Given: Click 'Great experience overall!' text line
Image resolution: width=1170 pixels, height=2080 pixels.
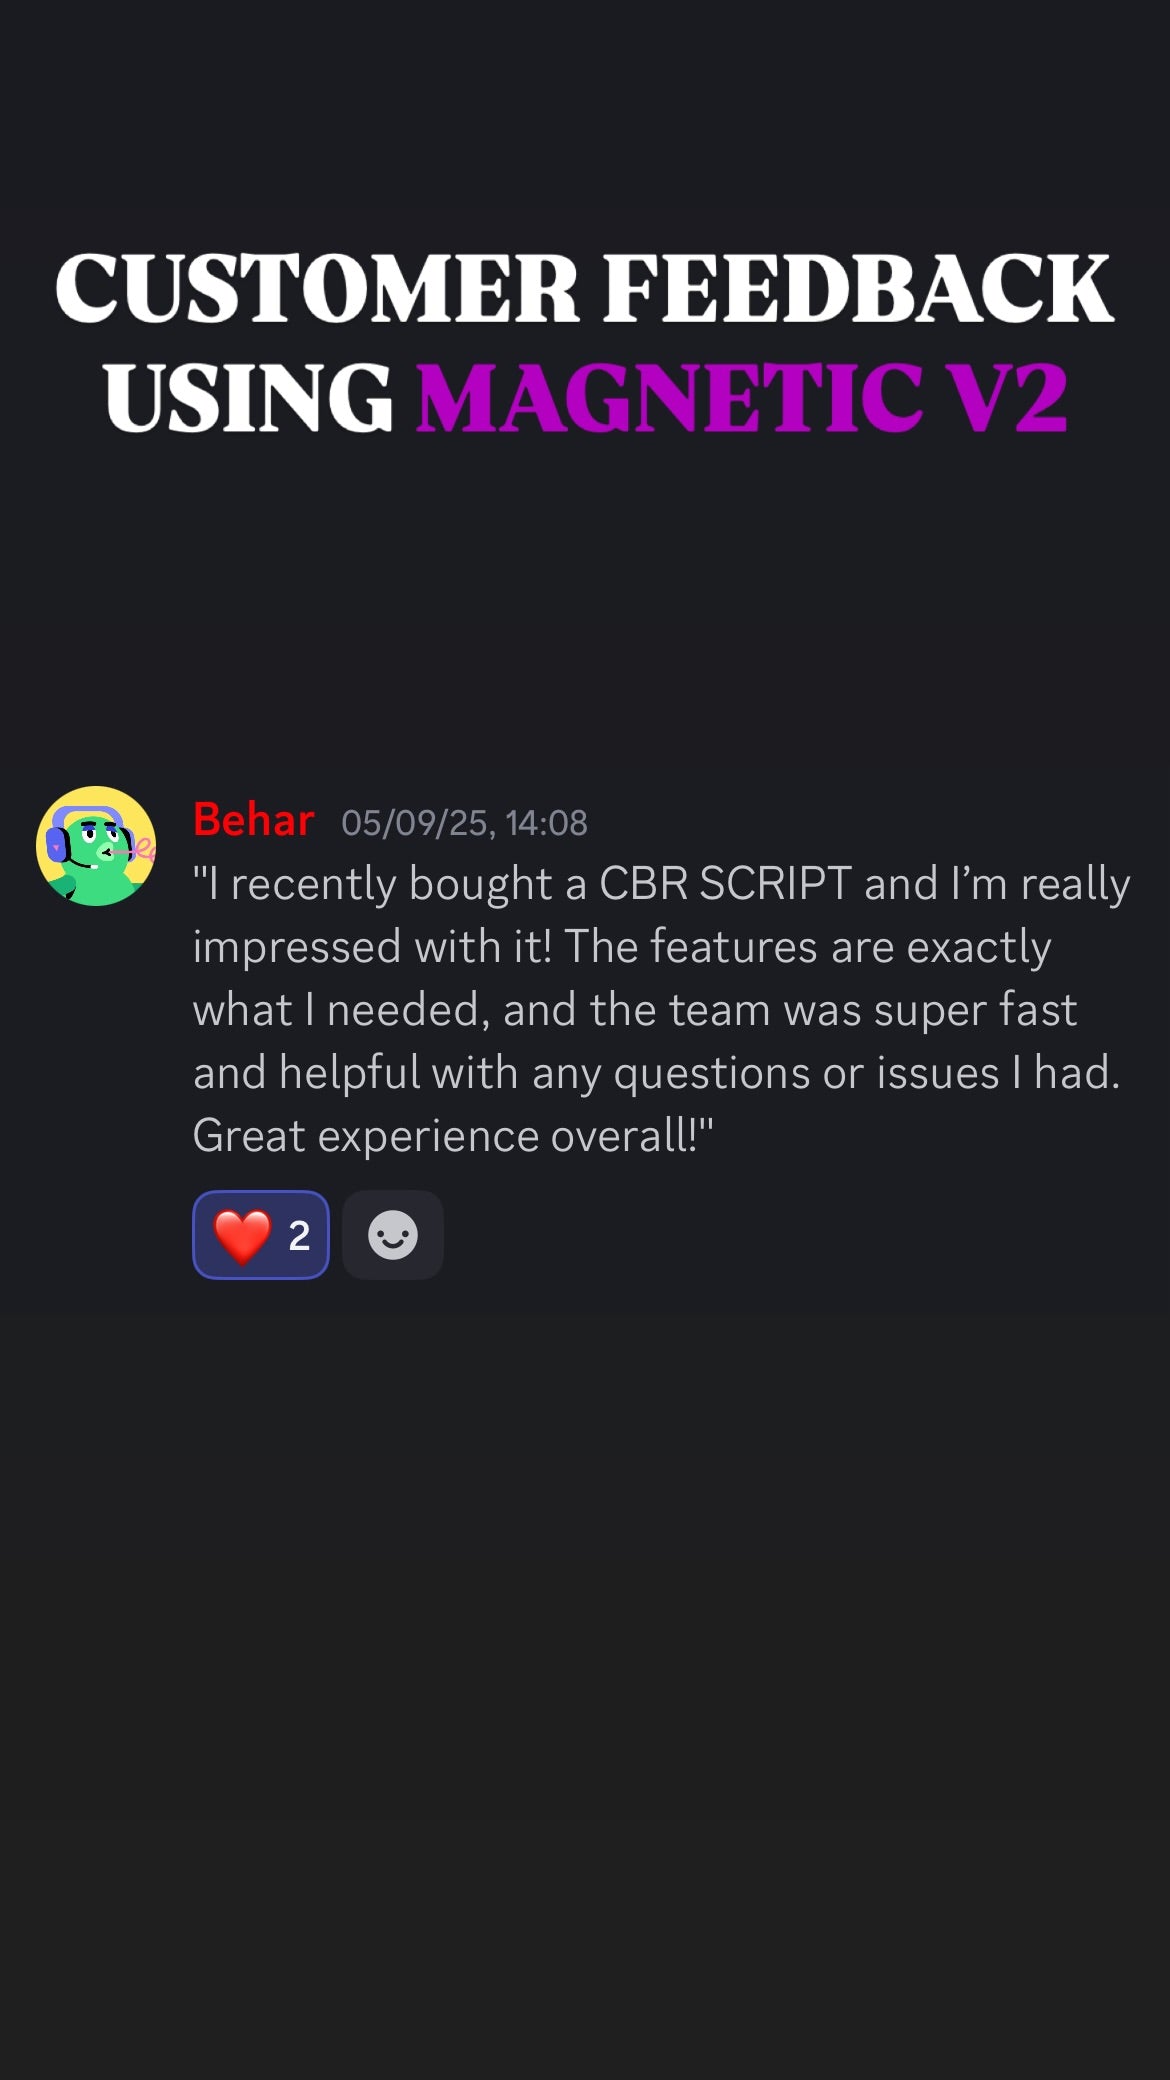Looking at the screenshot, I should pos(453,1136).
